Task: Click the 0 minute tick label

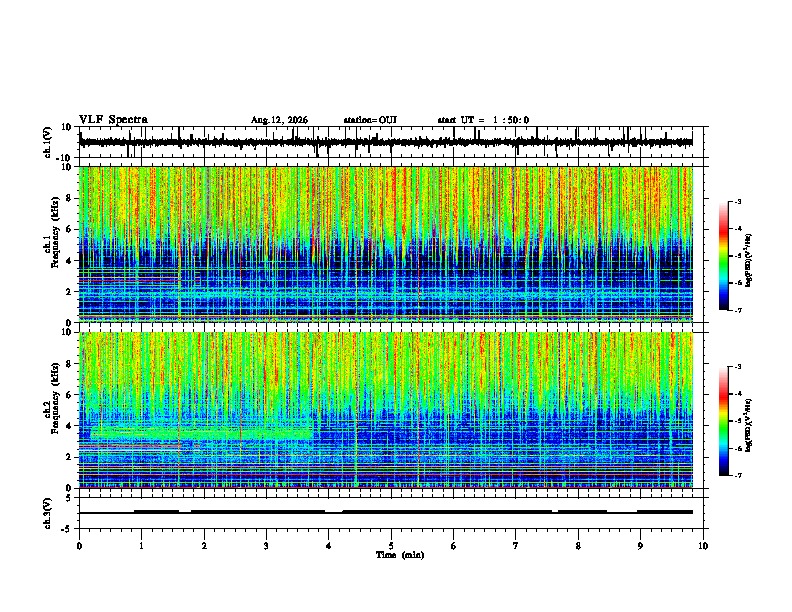Action: [79, 546]
